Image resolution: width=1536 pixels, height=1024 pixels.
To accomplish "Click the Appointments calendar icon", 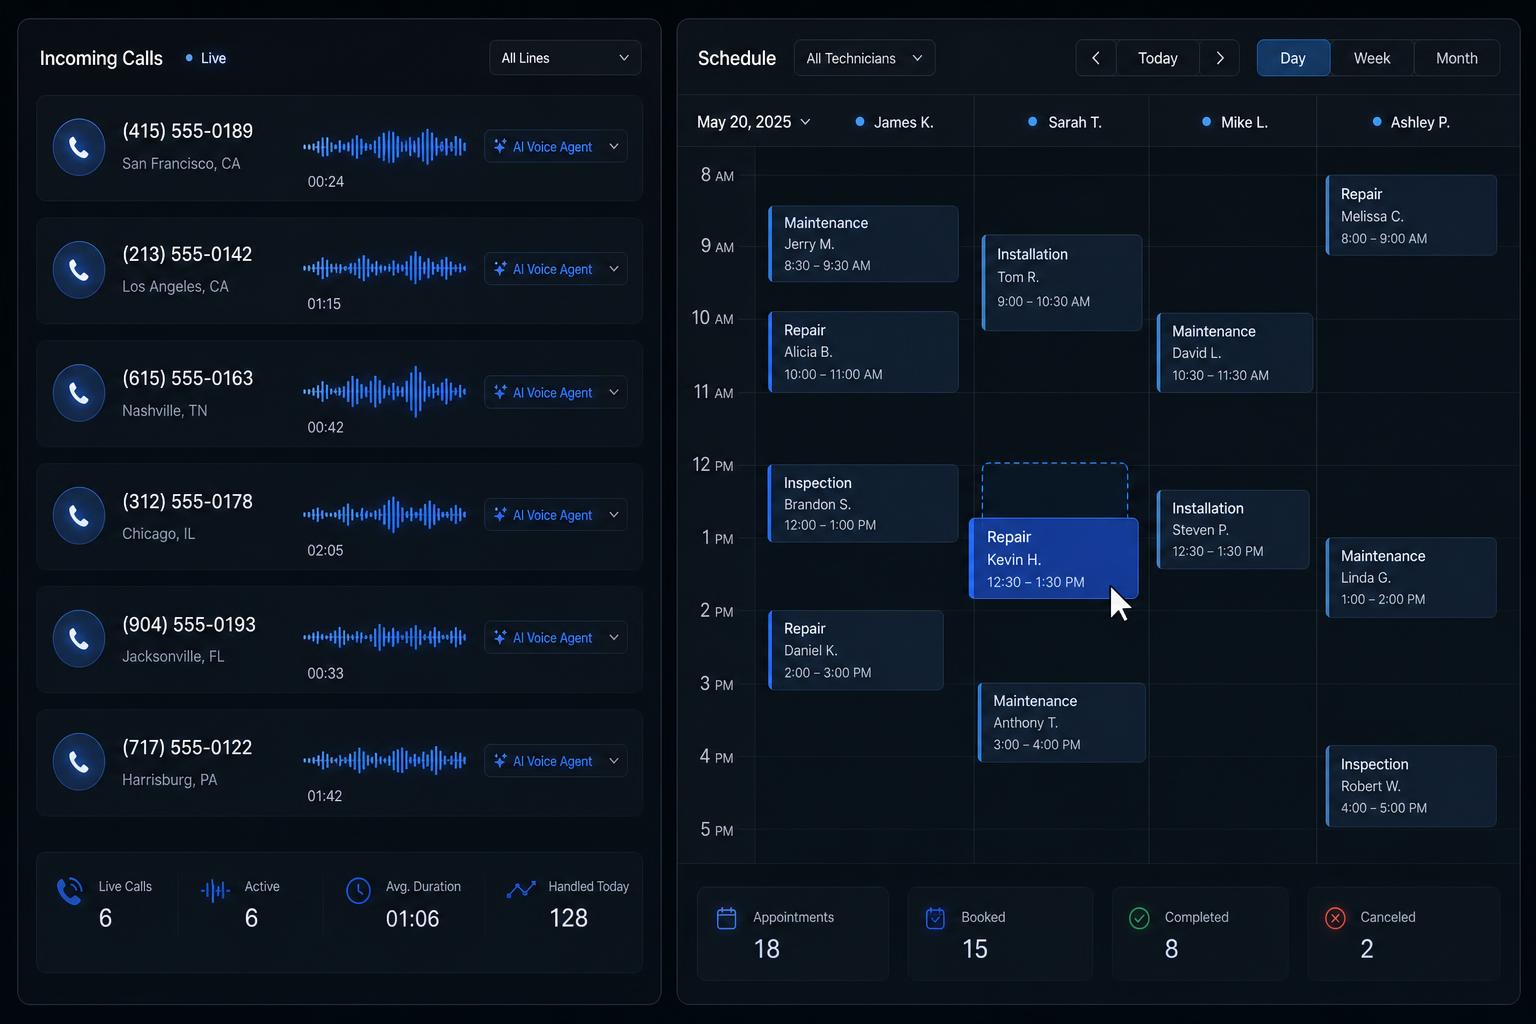I will [727, 918].
